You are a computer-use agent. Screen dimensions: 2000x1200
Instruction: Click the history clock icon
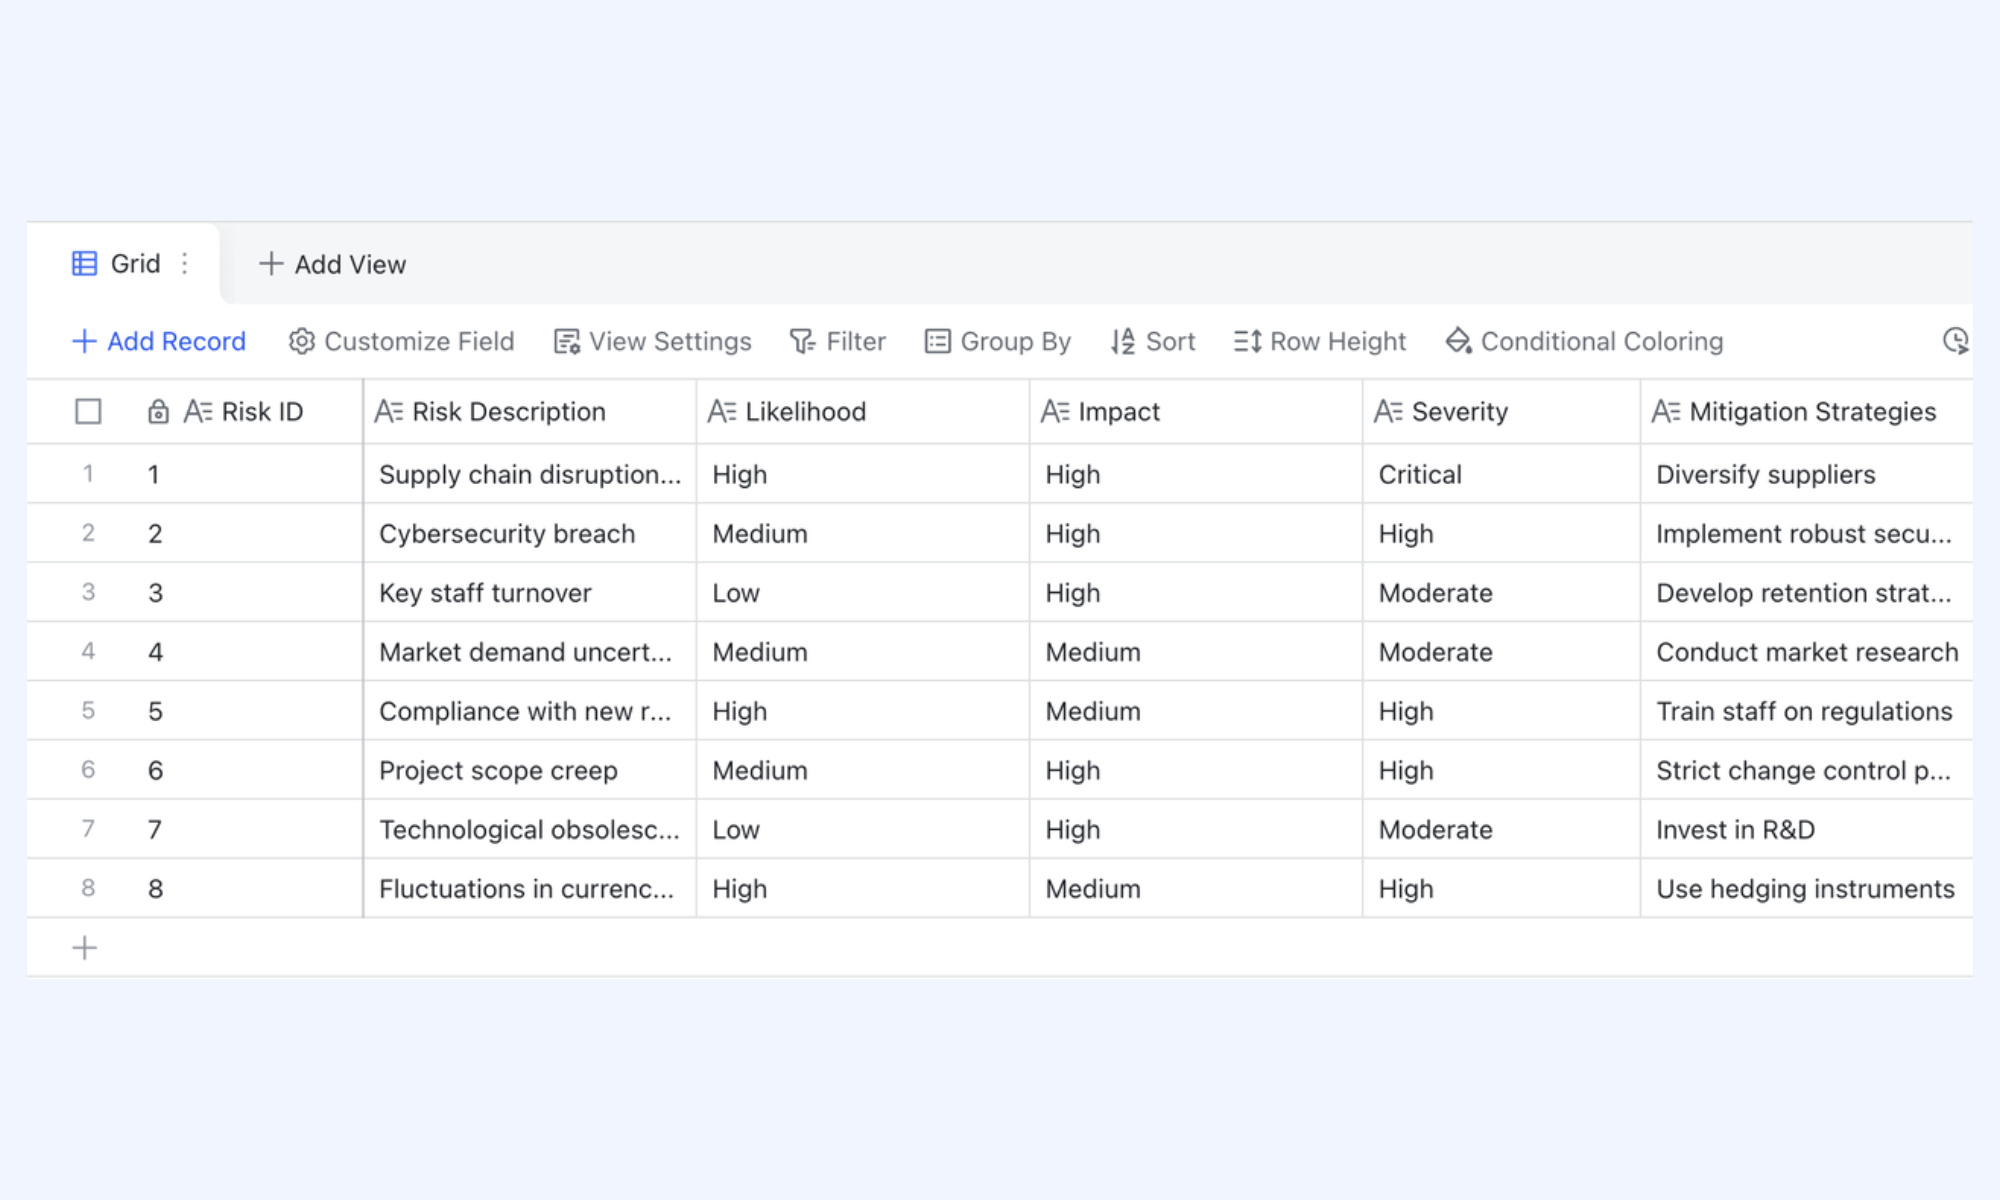(1955, 342)
